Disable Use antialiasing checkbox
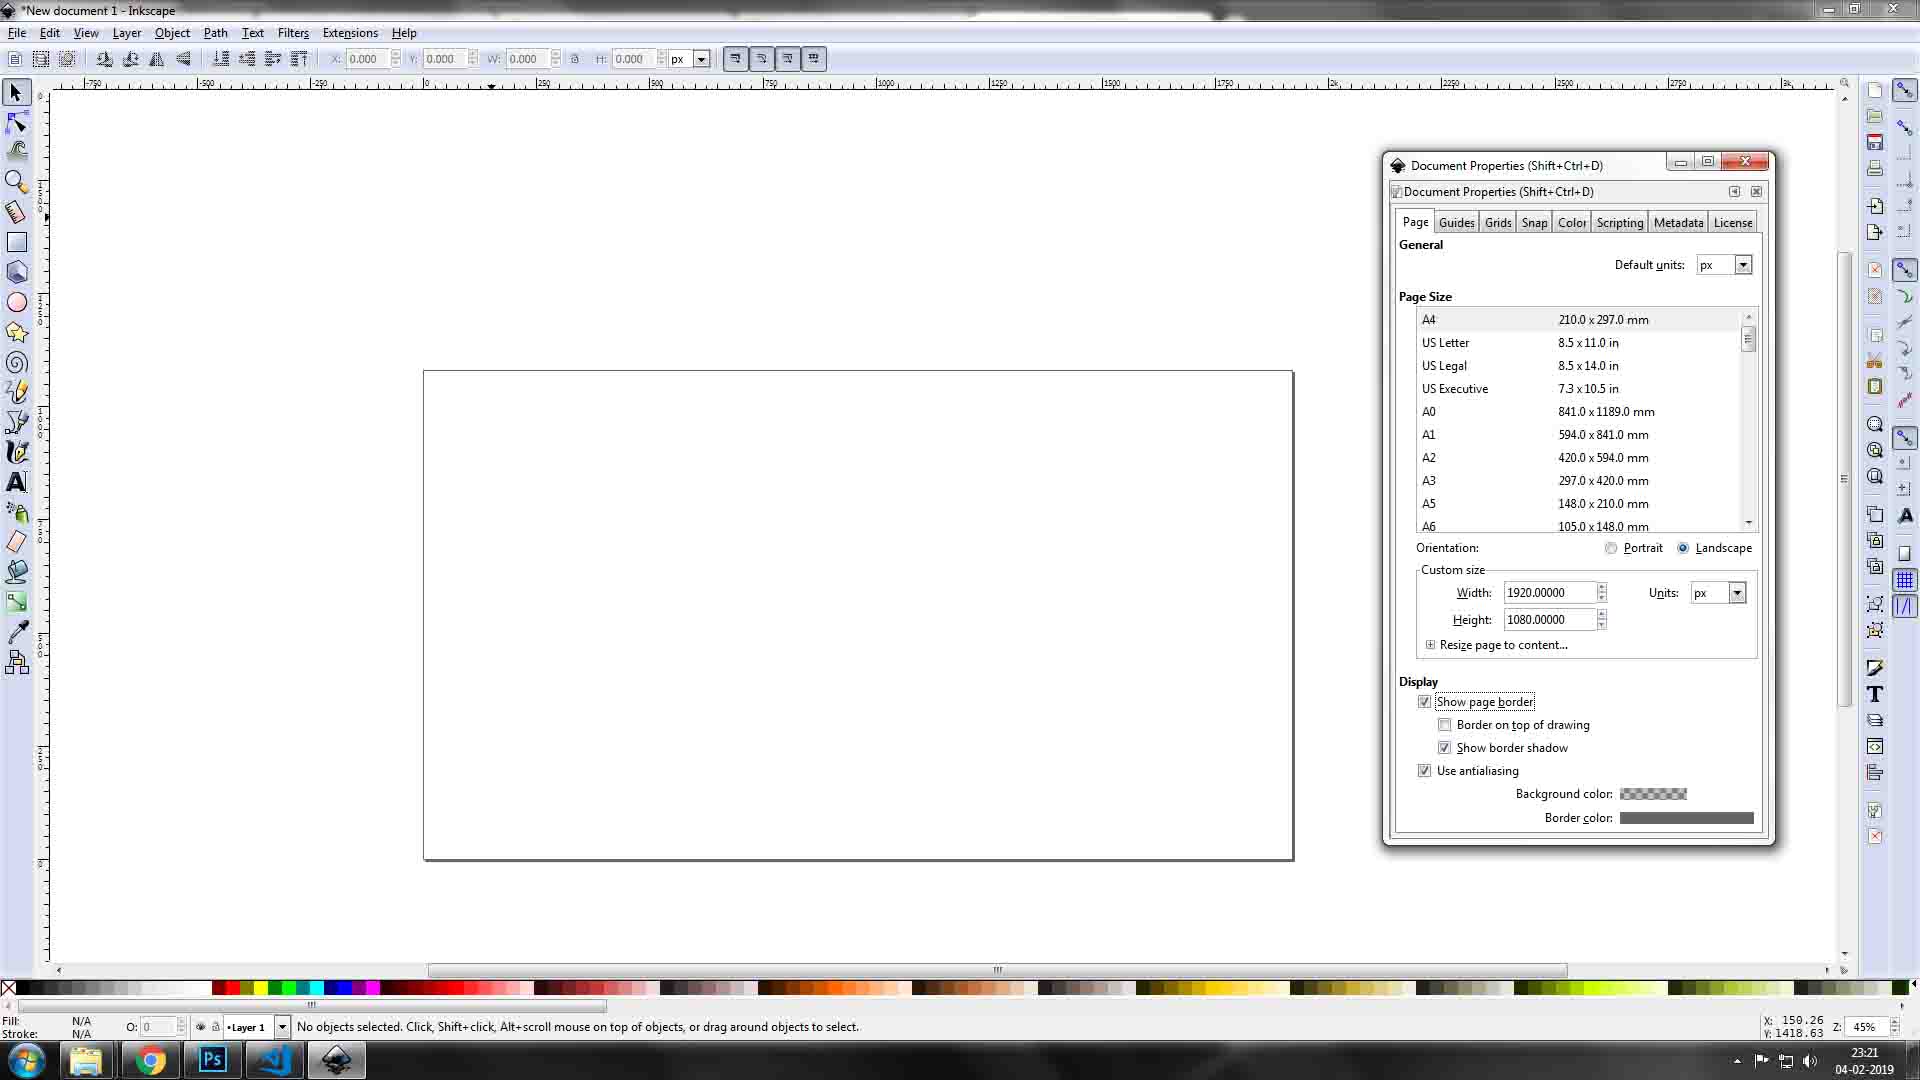Screen dimensions: 1920x1080 pos(1424,771)
